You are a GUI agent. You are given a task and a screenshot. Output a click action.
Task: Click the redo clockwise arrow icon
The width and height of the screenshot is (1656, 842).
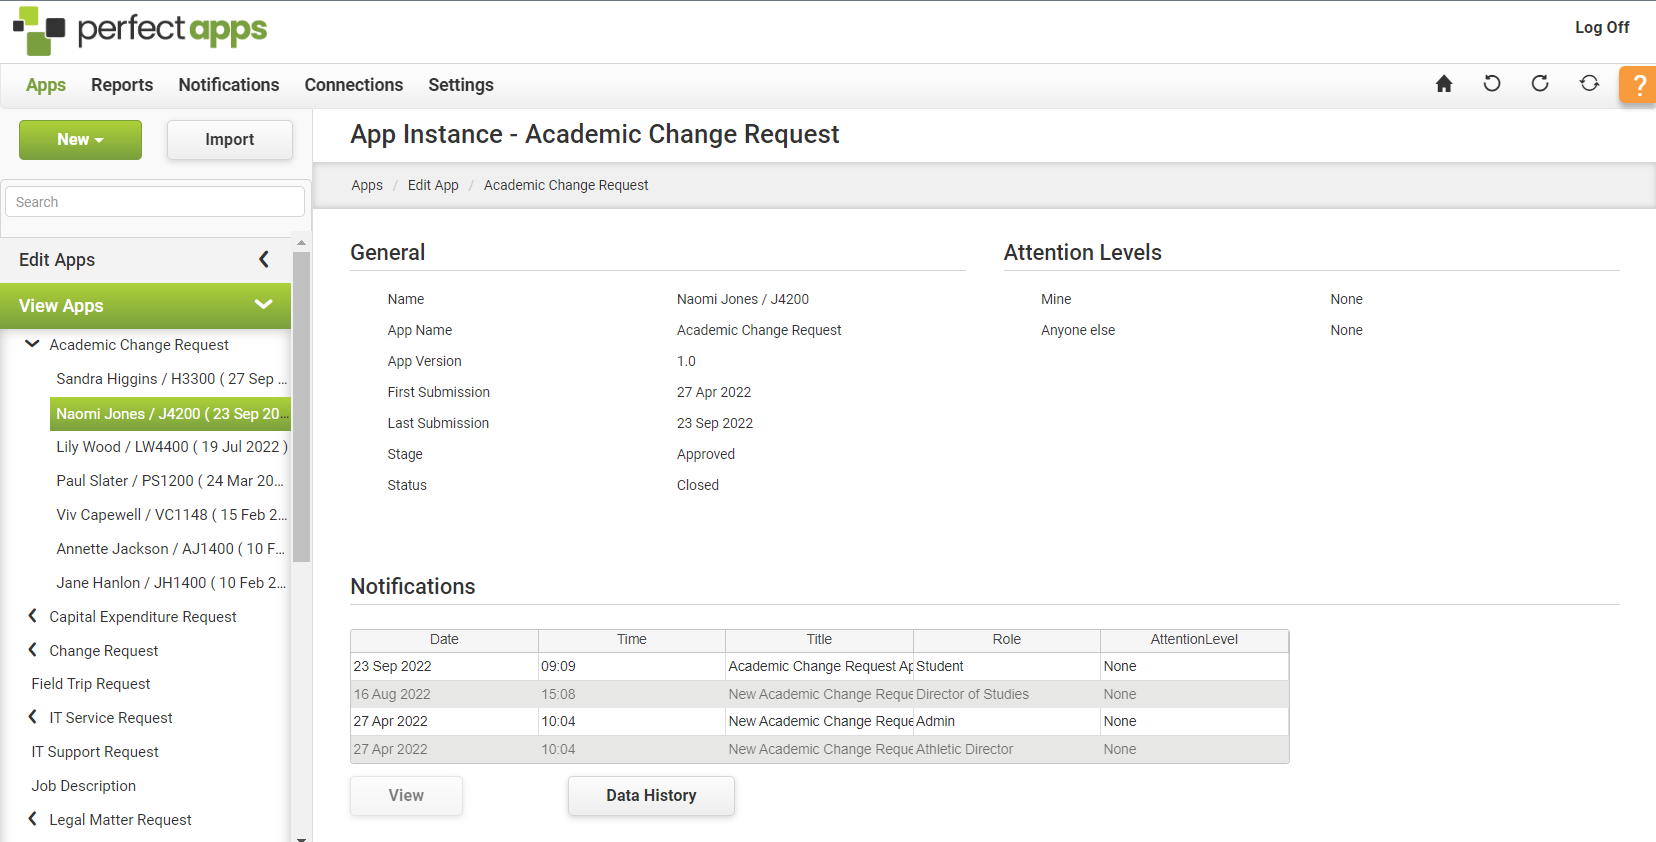coord(1540,84)
